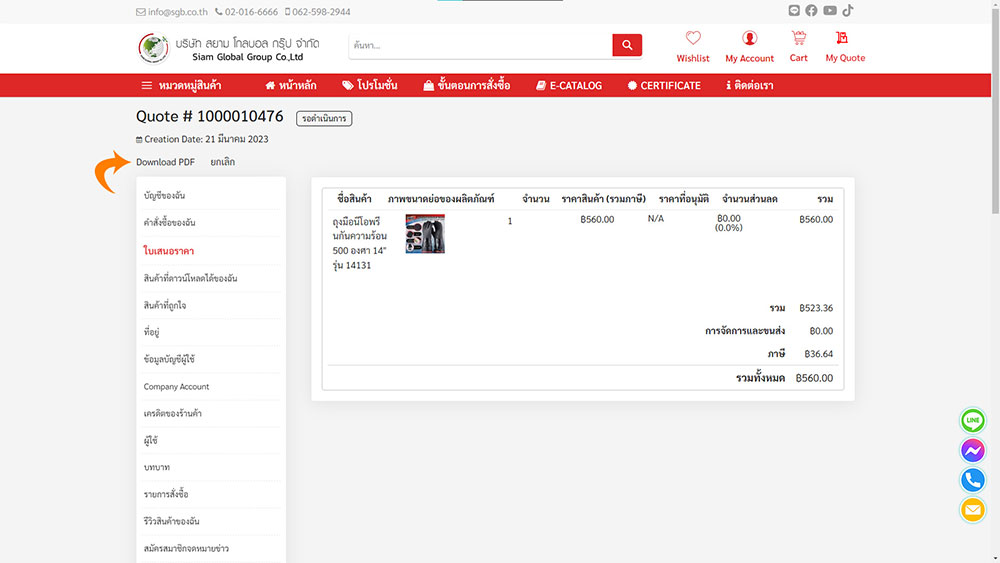This screenshot has width=1000, height=563.
Task: Click the ยกเลิก cancel link
Action: [222, 162]
